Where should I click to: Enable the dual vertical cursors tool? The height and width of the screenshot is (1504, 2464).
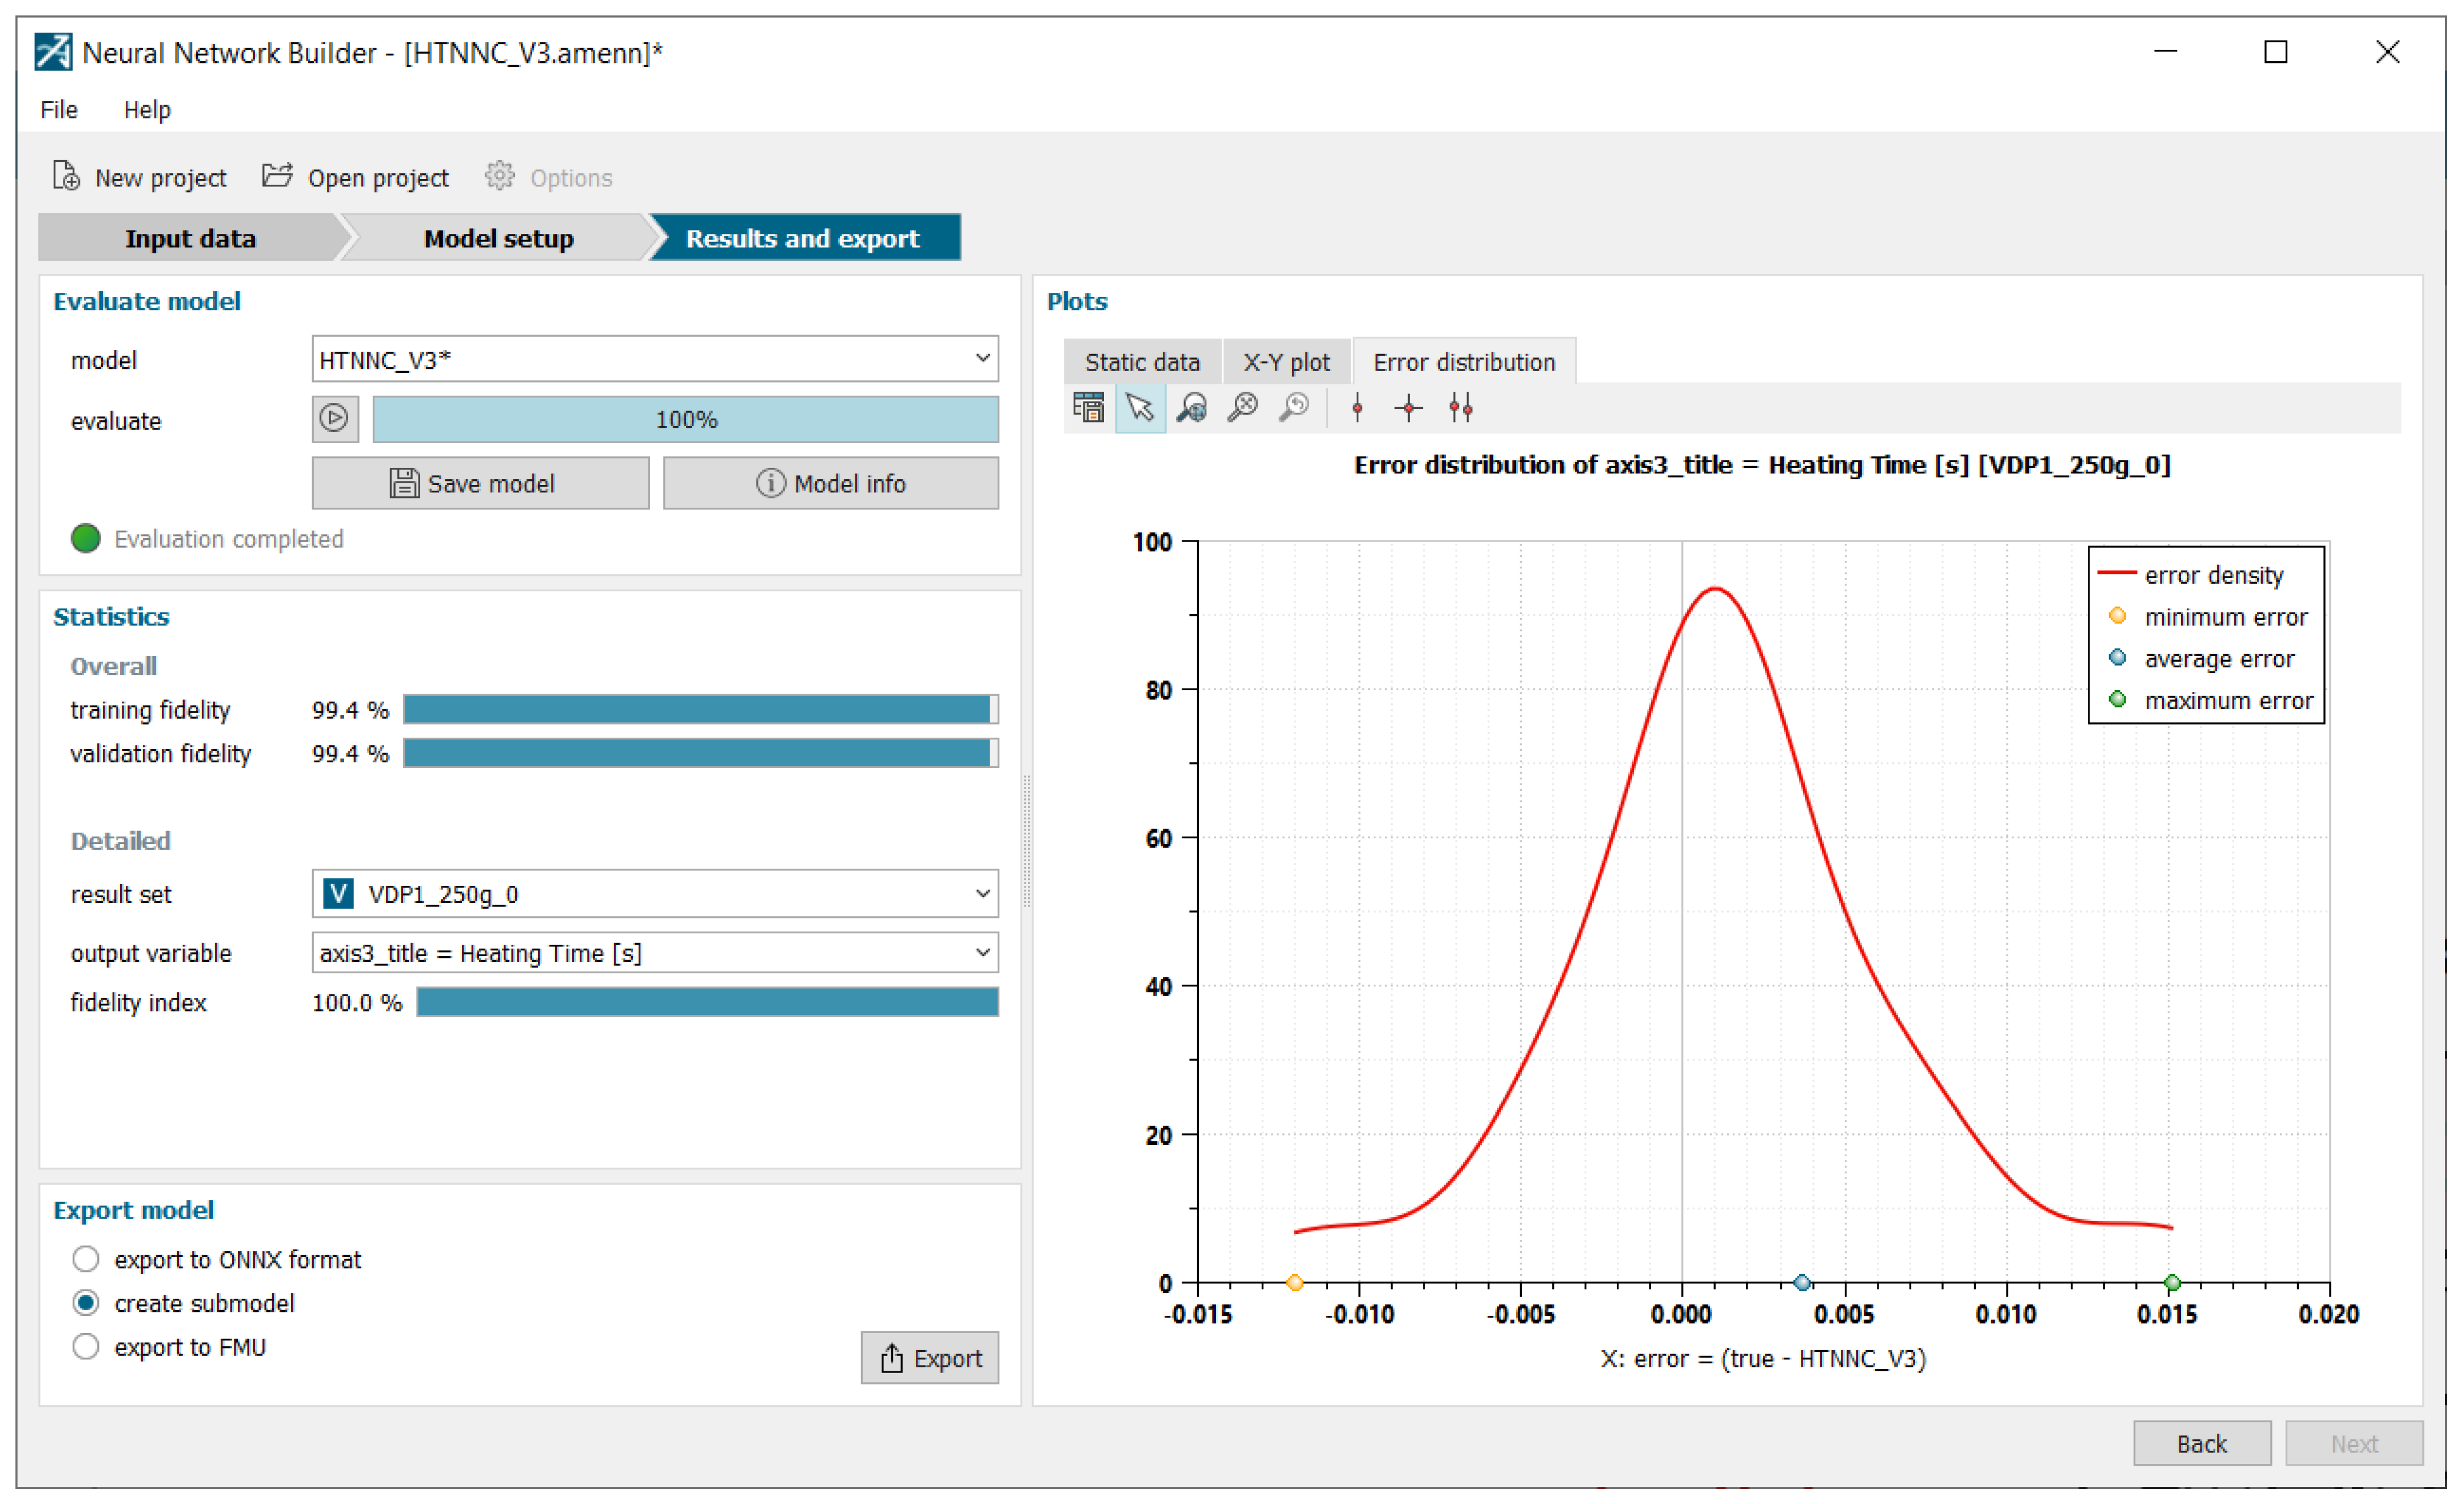pyautogui.click(x=1460, y=408)
